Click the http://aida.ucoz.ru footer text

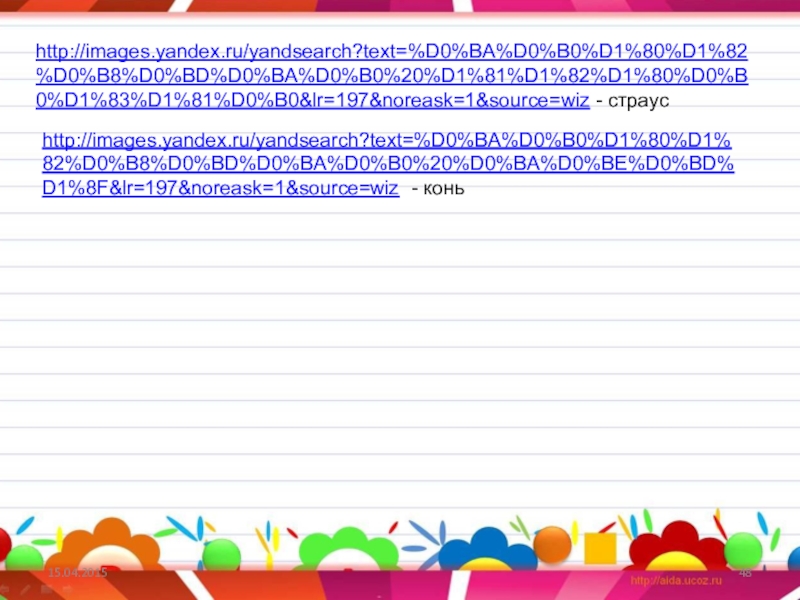[x=676, y=580]
